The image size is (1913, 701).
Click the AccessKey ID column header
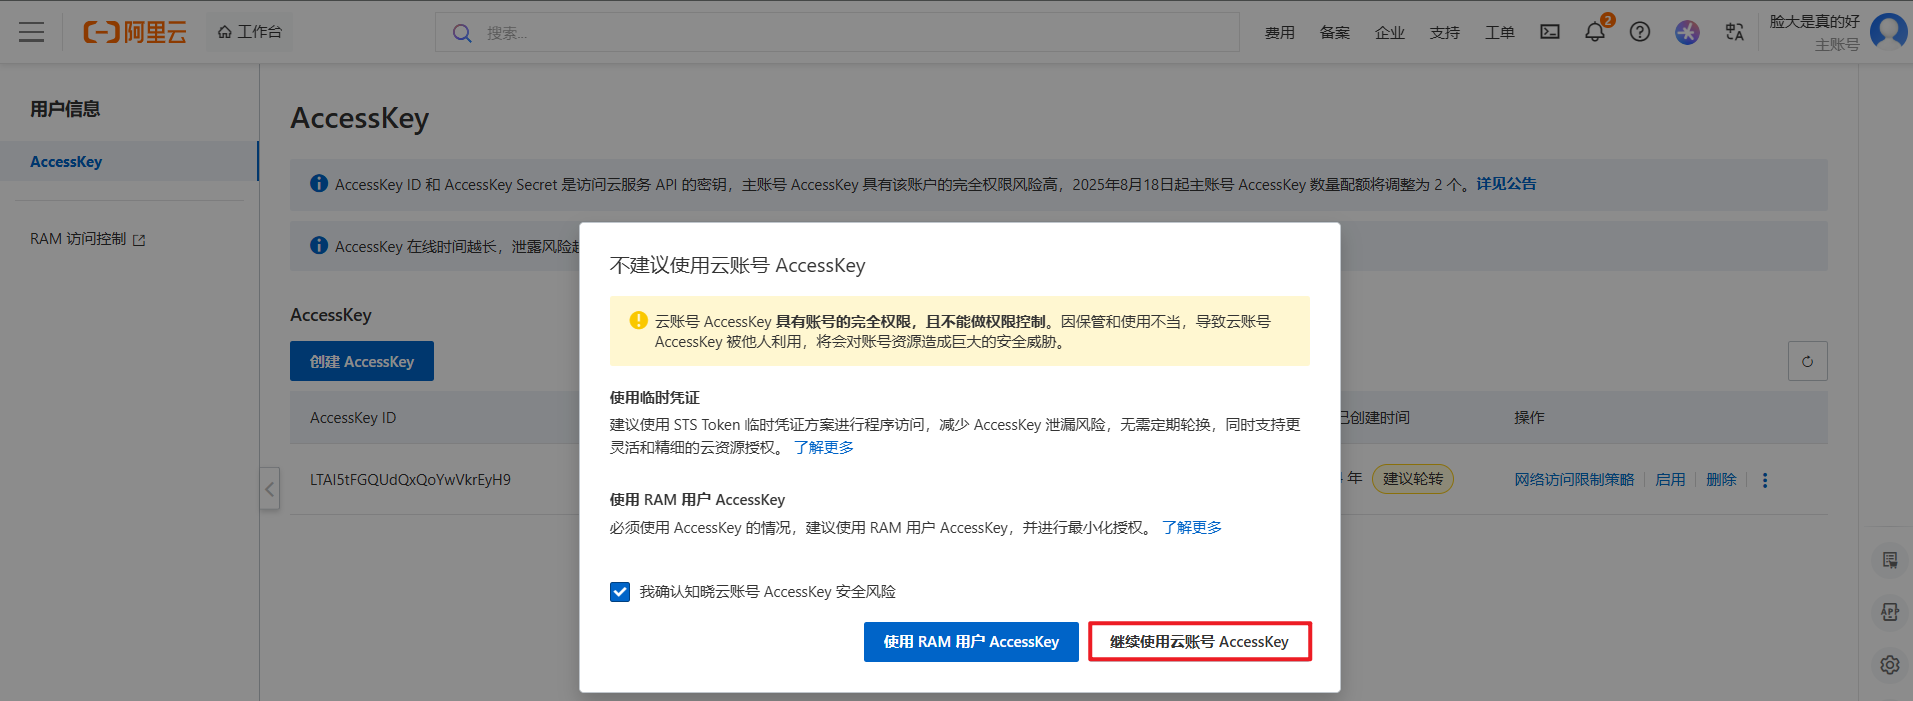coord(353,417)
